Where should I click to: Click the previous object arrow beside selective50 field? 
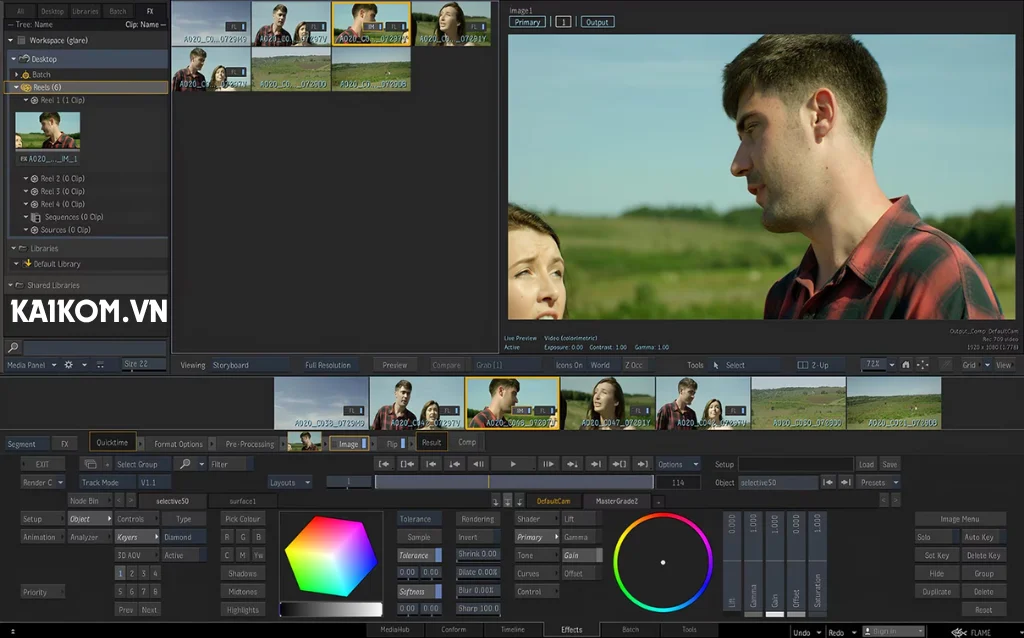pyautogui.click(x=828, y=483)
